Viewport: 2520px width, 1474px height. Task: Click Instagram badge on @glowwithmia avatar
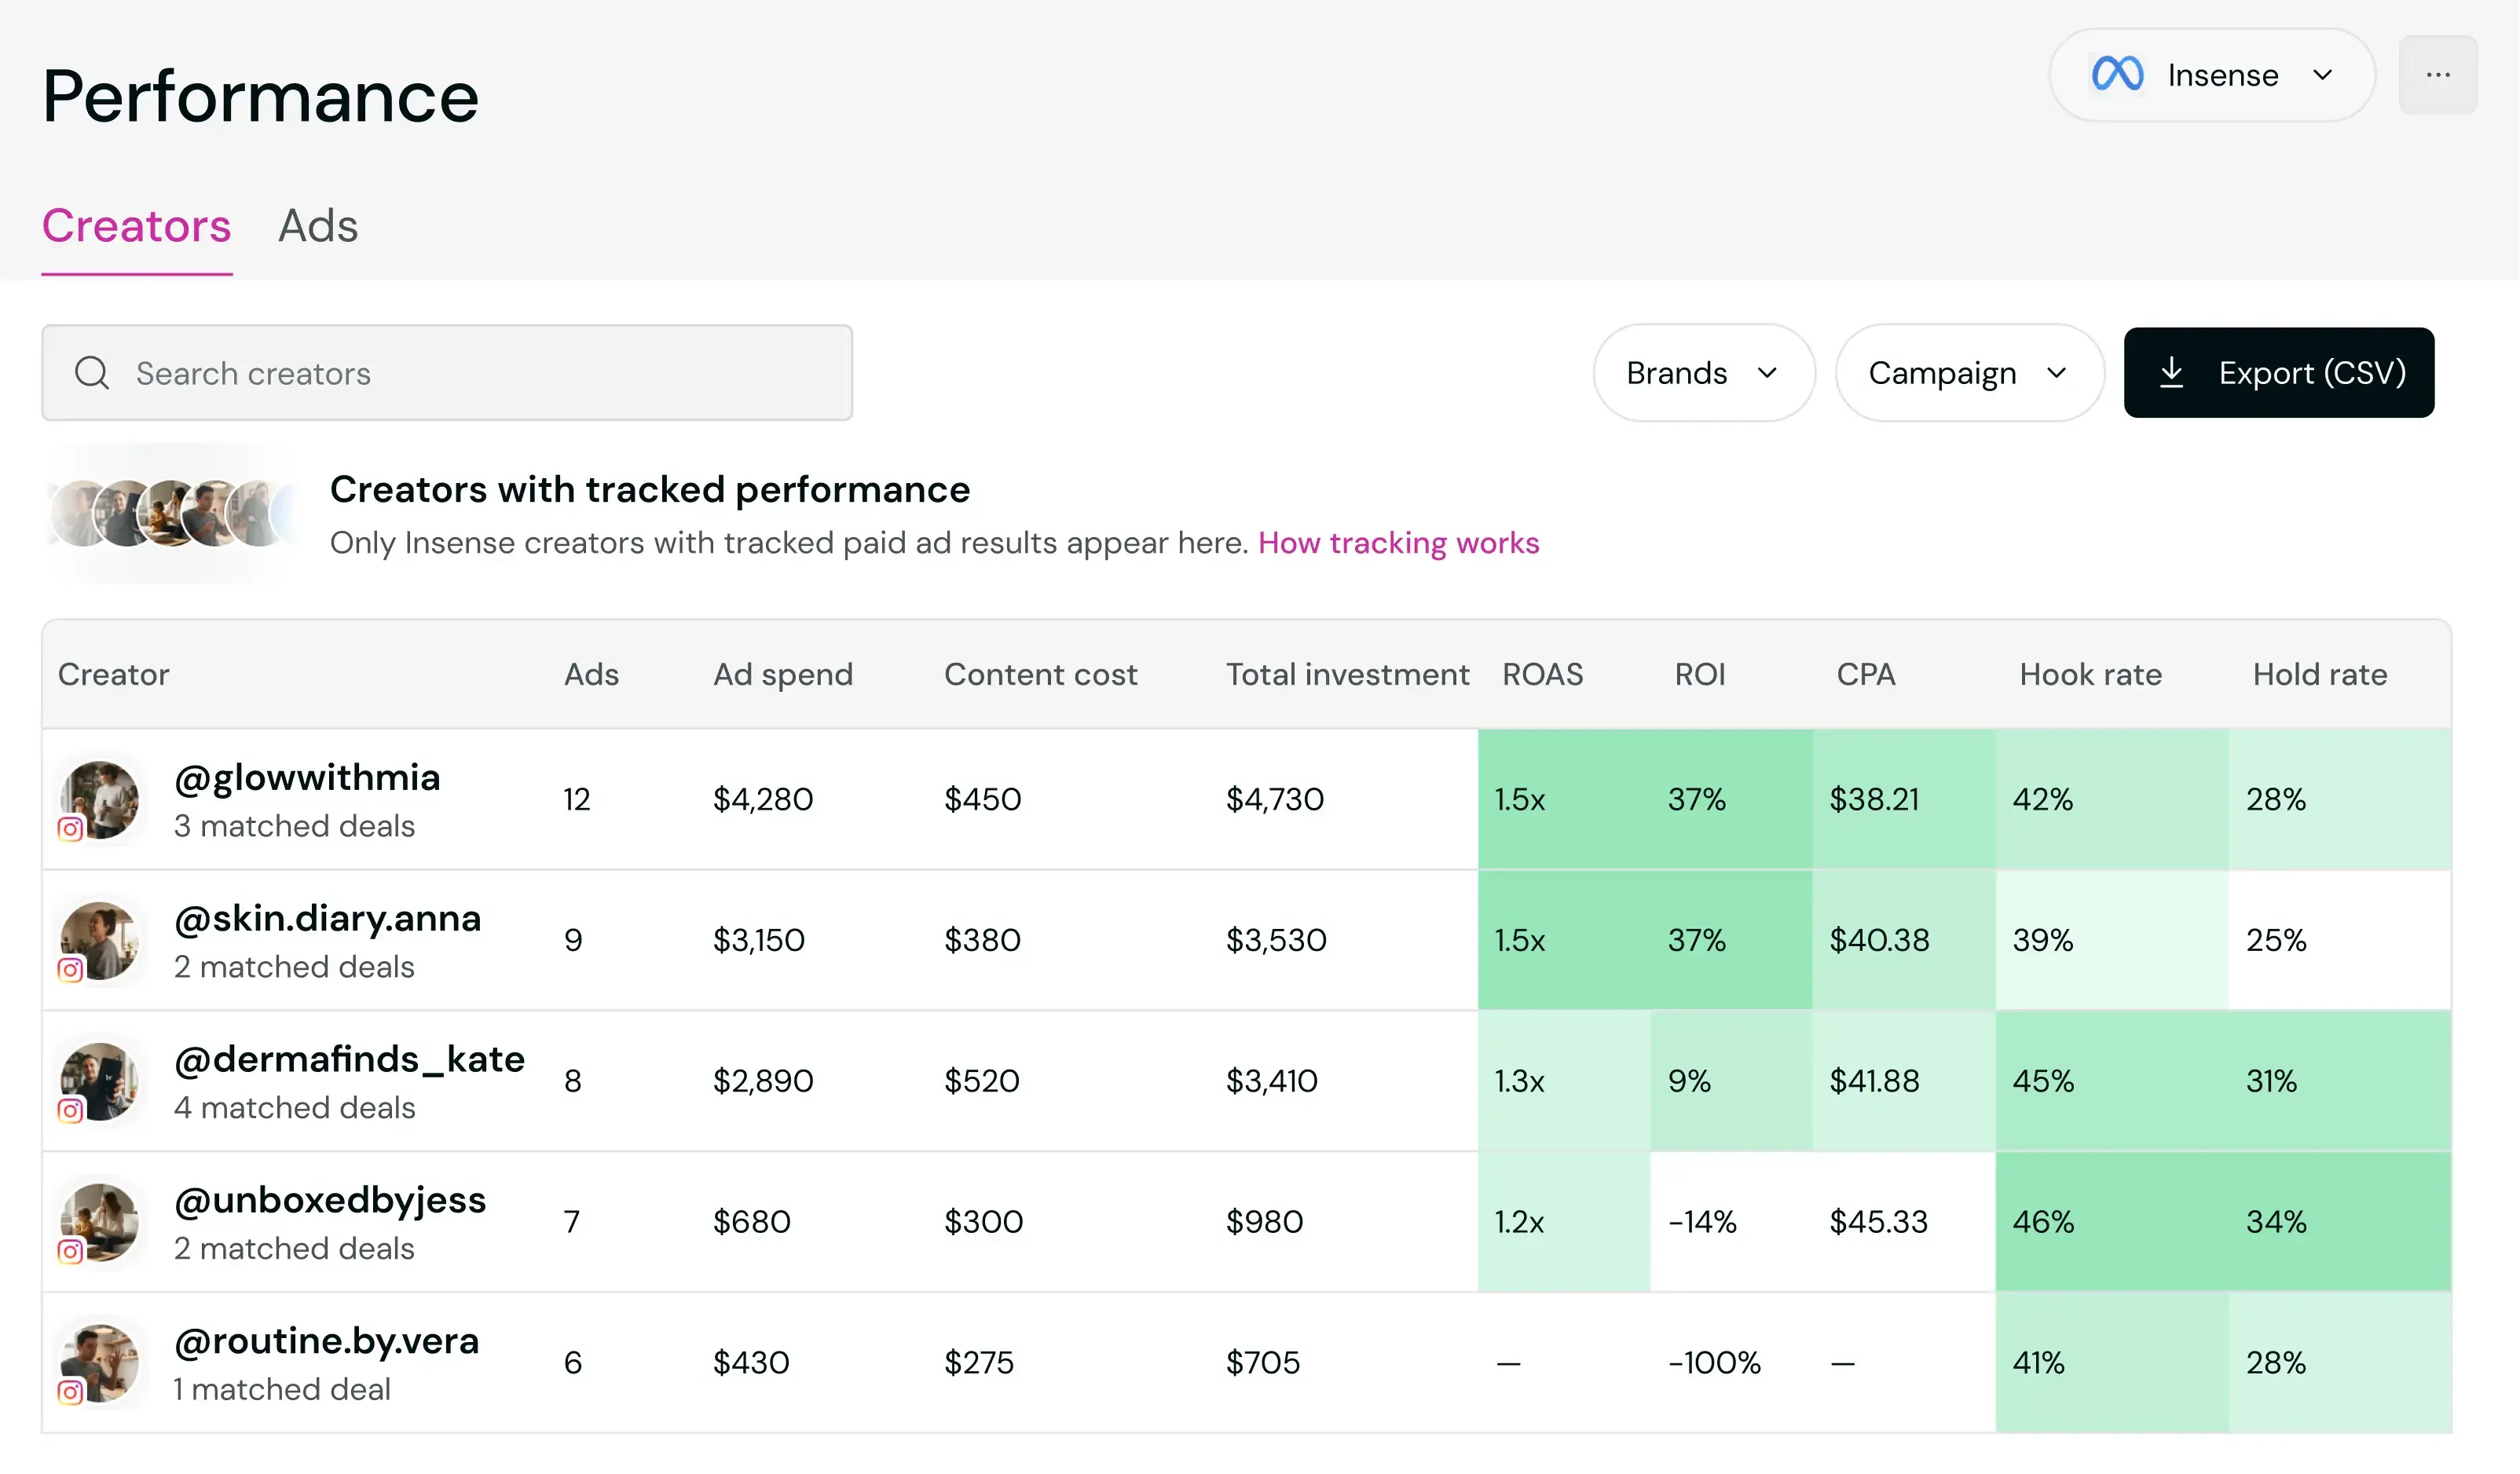pyautogui.click(x=70, y=829)
